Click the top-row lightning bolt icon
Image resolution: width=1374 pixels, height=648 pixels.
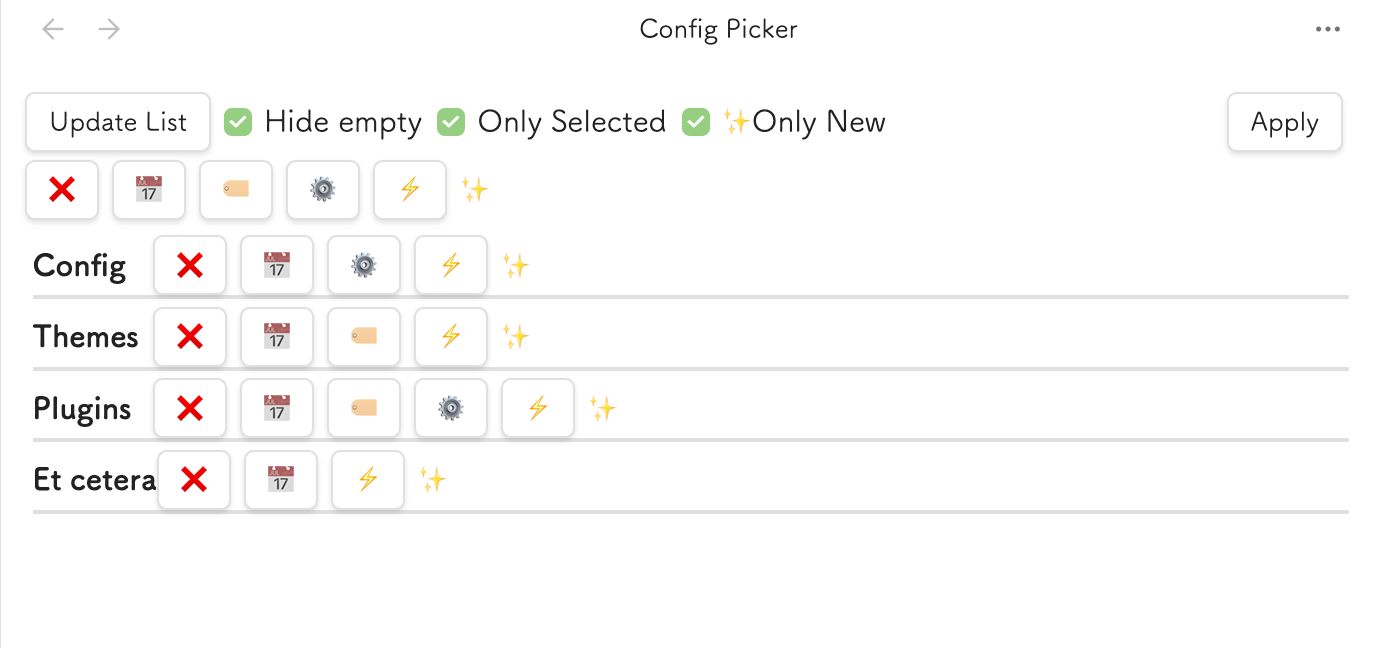[410, 190]
